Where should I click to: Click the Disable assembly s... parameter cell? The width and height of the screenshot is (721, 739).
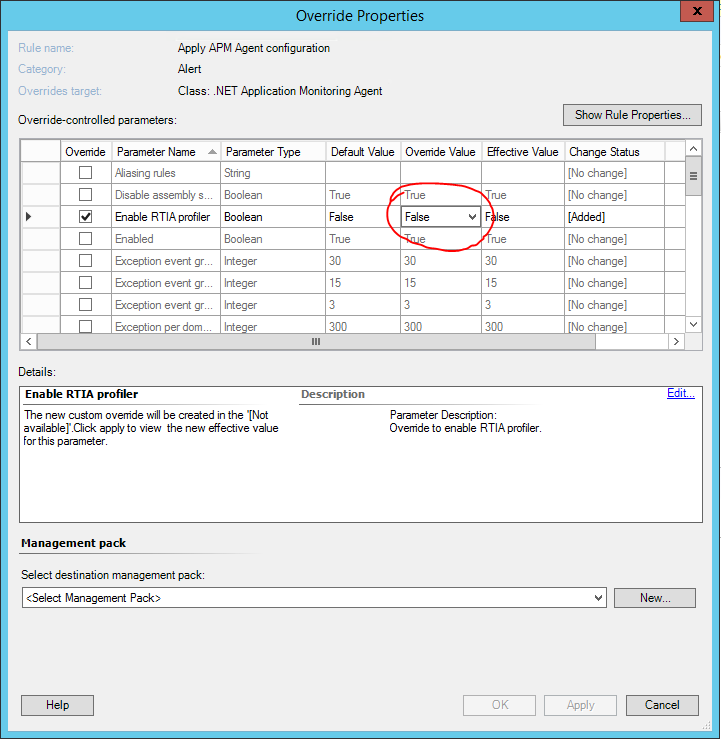(166, 195)
